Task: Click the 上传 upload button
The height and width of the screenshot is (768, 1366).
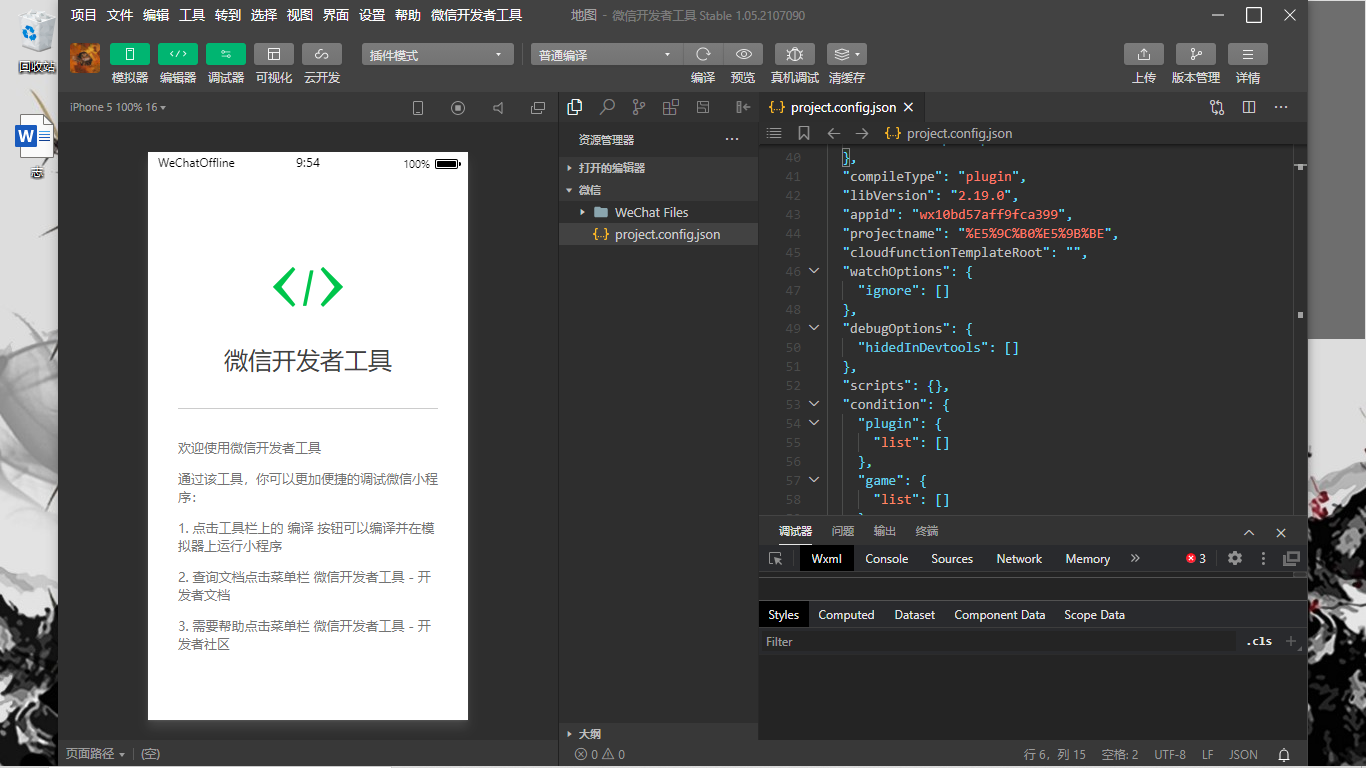Action: pyautogui.click(x=1144, y=54)
